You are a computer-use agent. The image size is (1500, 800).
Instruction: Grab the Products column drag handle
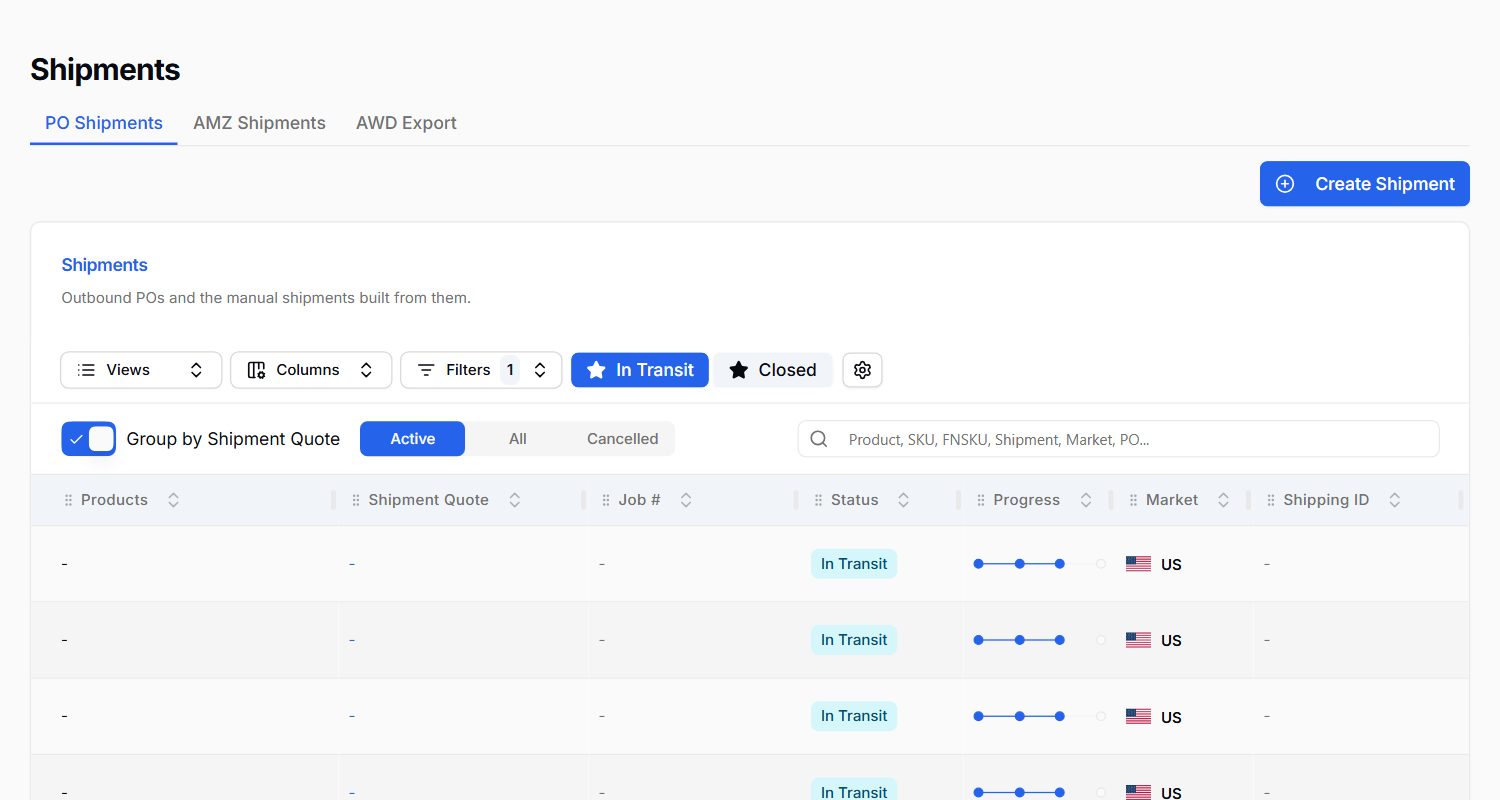click(68, 500)
